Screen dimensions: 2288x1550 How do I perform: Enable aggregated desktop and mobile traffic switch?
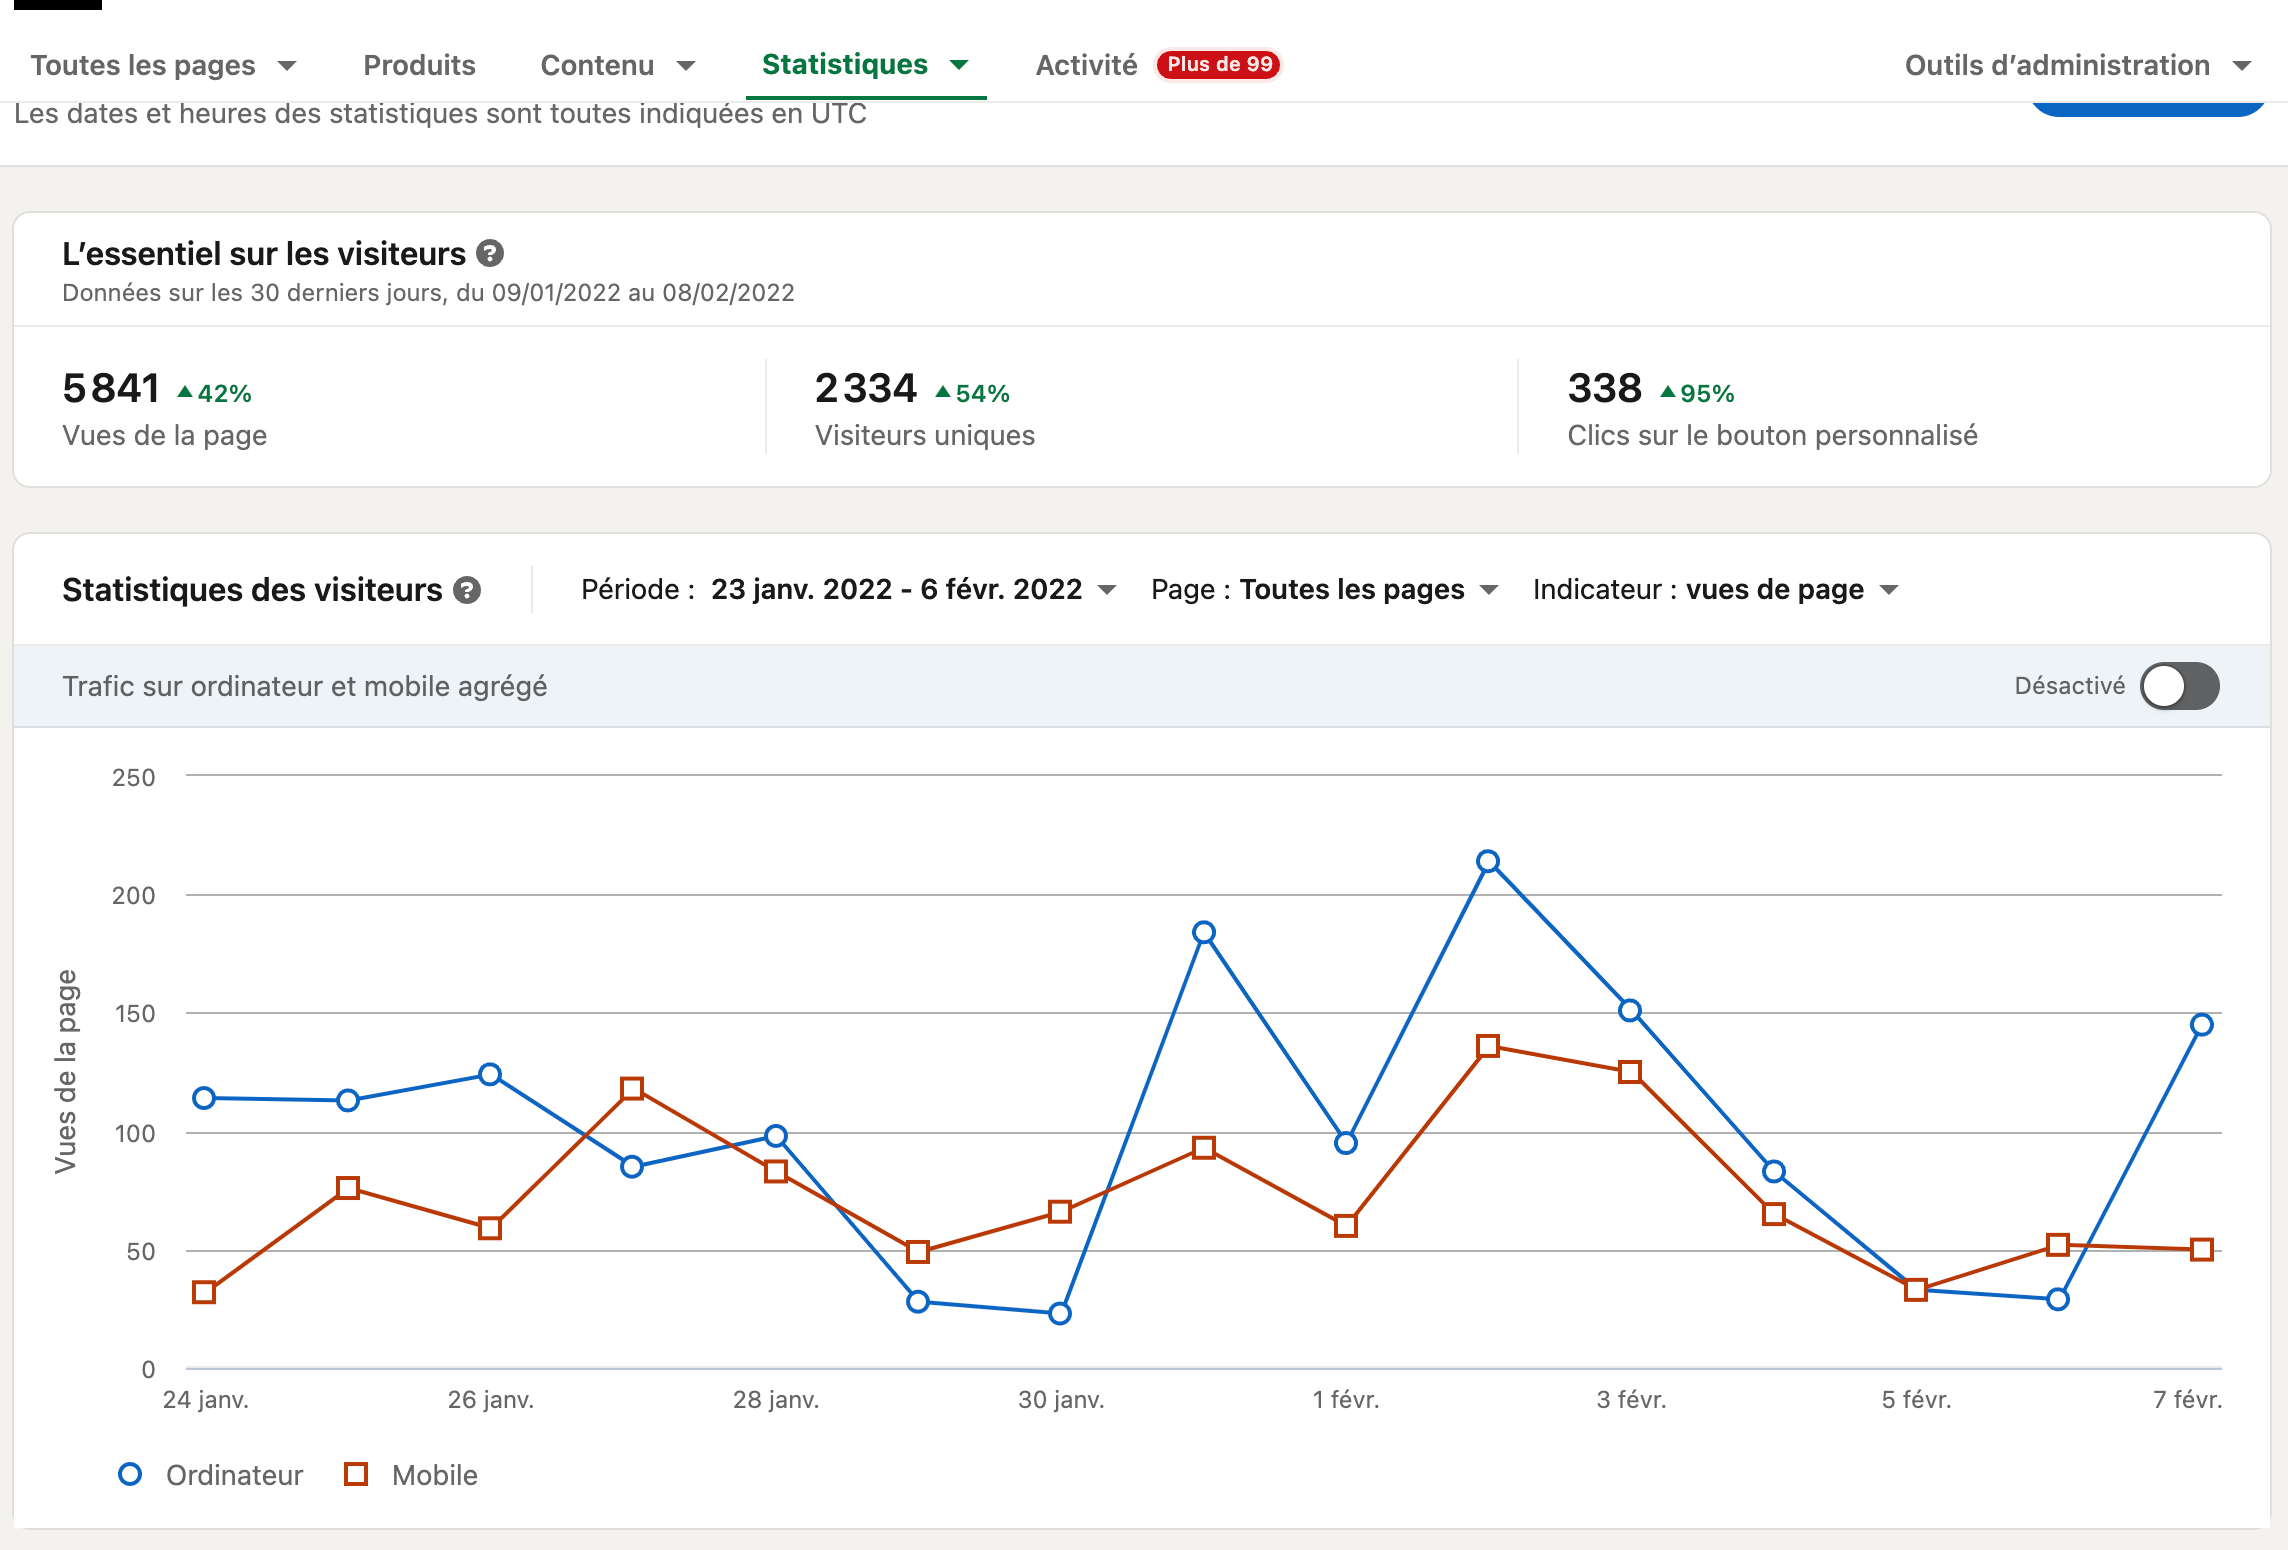click(2180, 686)
